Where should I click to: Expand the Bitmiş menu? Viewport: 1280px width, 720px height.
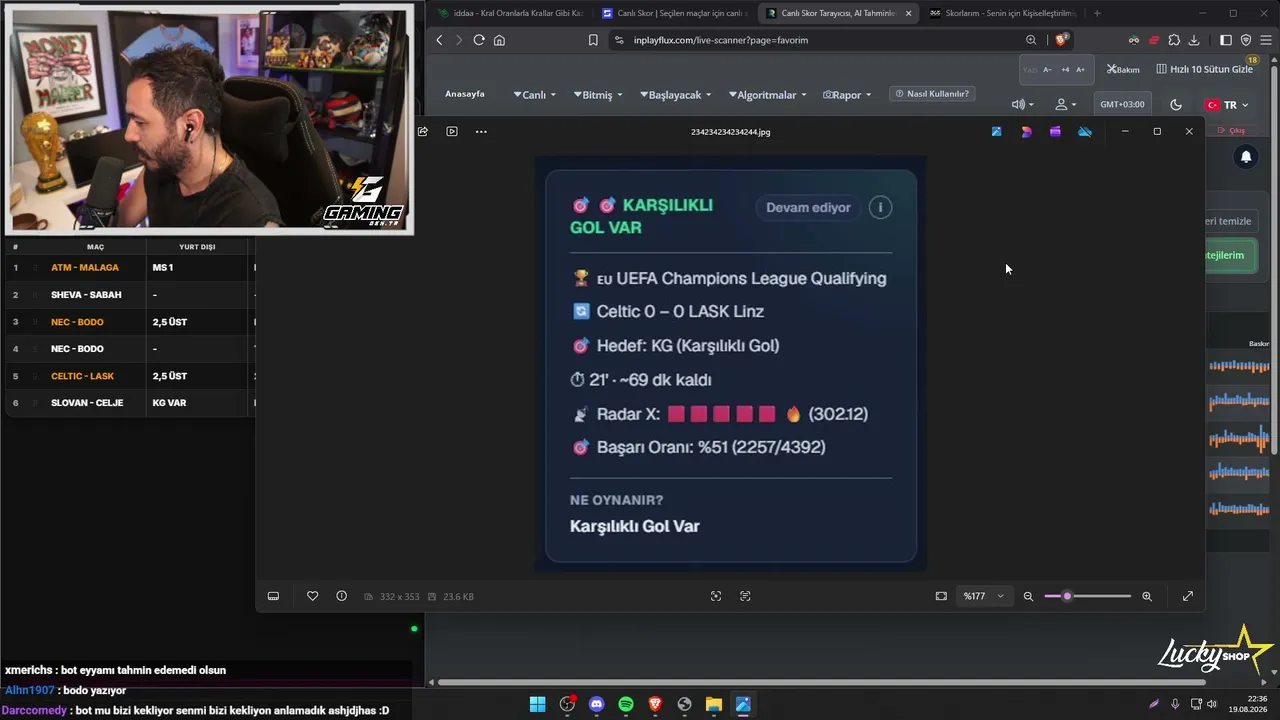pyautogui.click(x=597, y=95)
